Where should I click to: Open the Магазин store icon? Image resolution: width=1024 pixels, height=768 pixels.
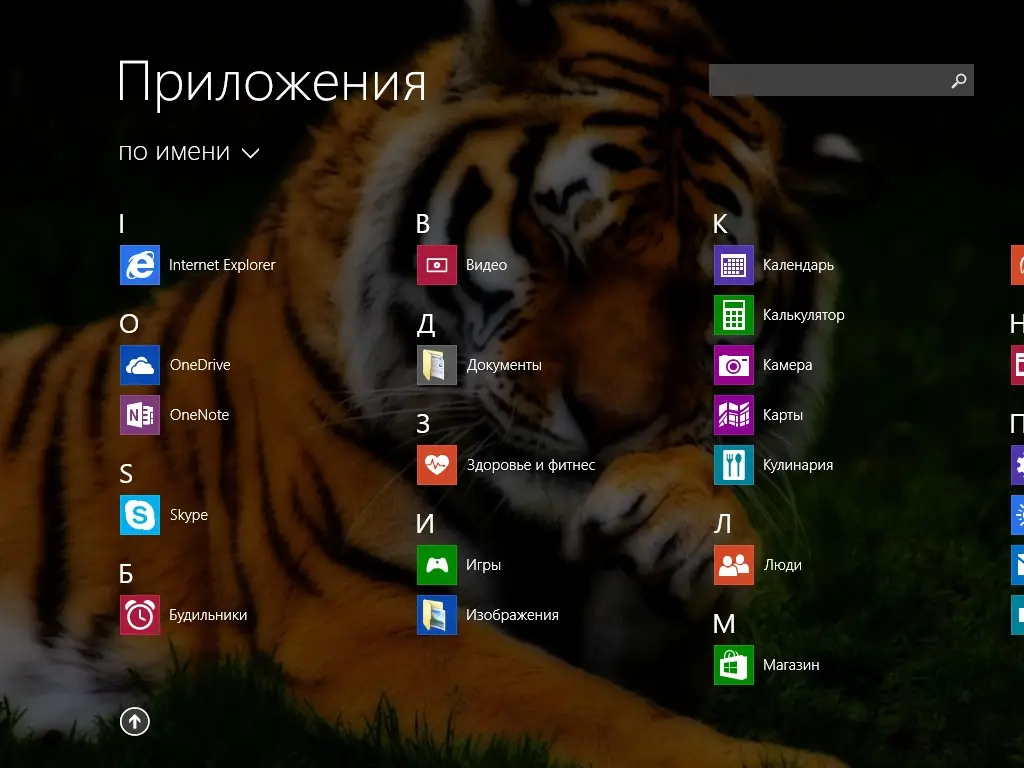733,665
